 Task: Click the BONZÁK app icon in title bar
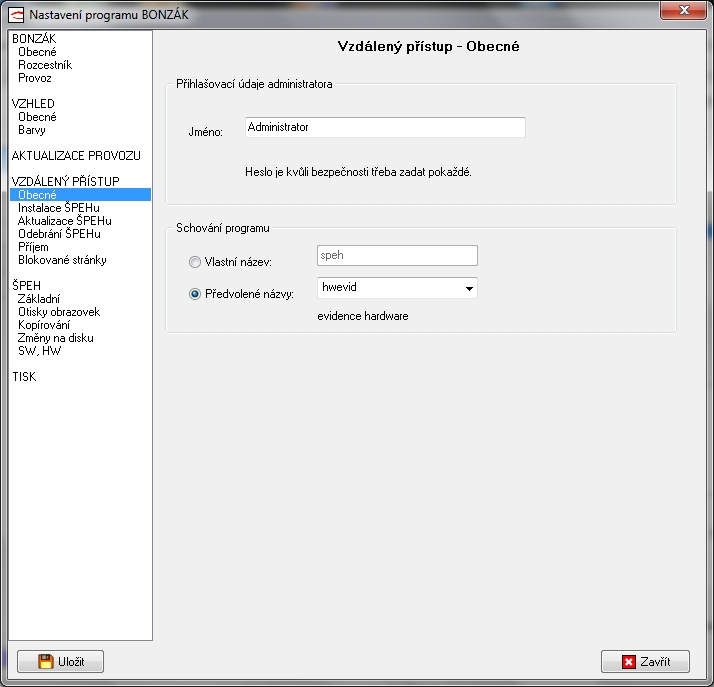click(x=16, y=15)
